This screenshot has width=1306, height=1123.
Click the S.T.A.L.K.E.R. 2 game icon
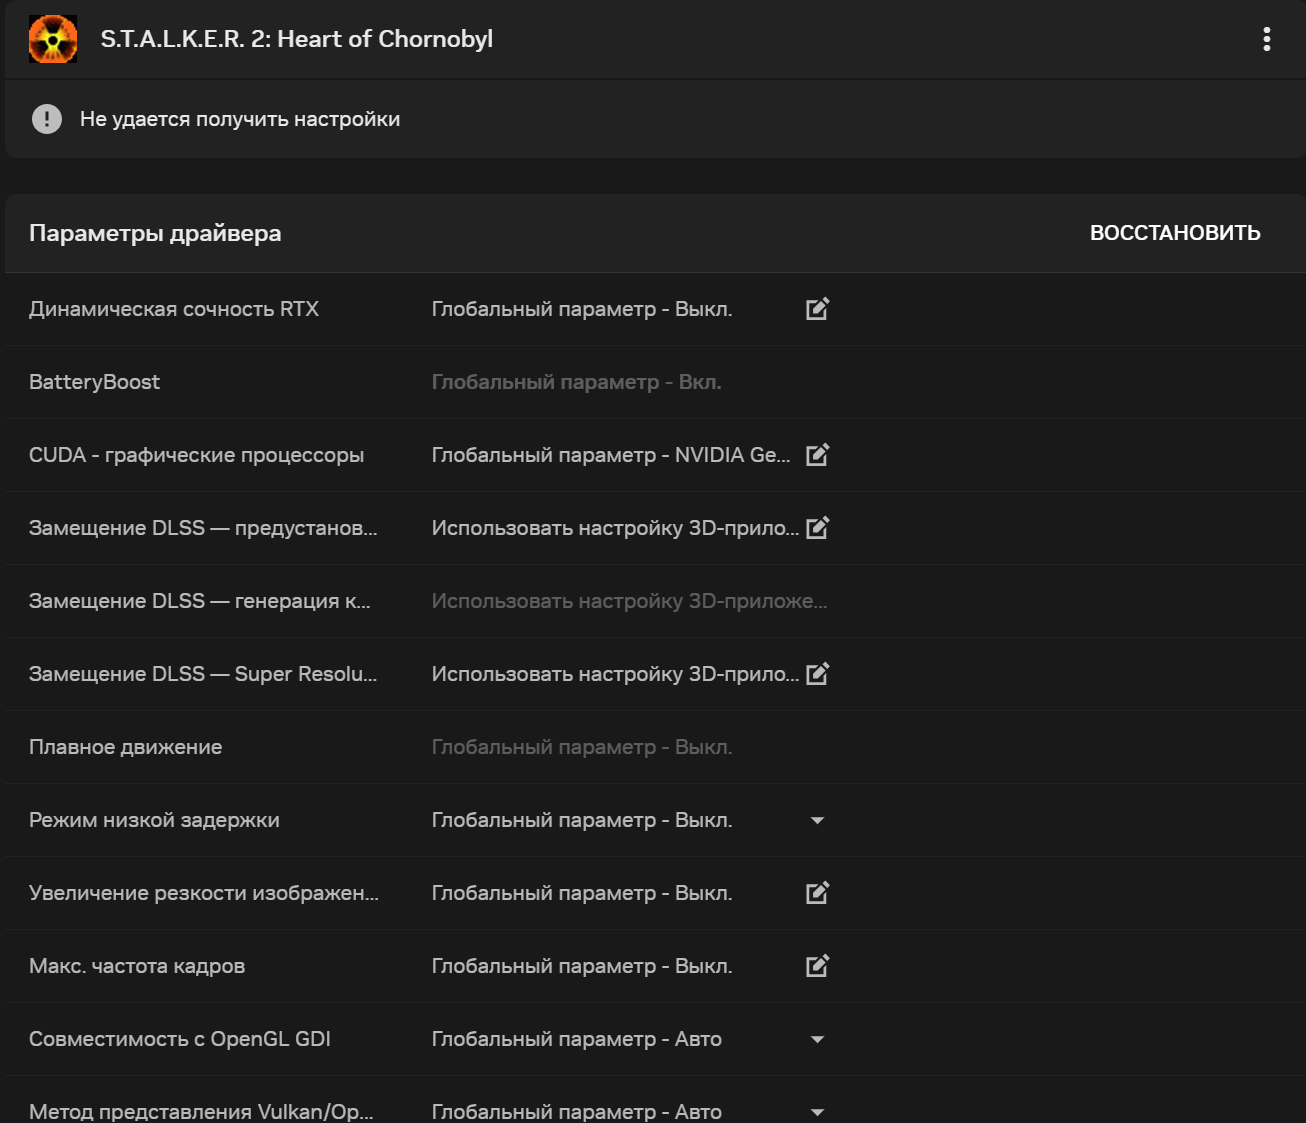(53, 39)
